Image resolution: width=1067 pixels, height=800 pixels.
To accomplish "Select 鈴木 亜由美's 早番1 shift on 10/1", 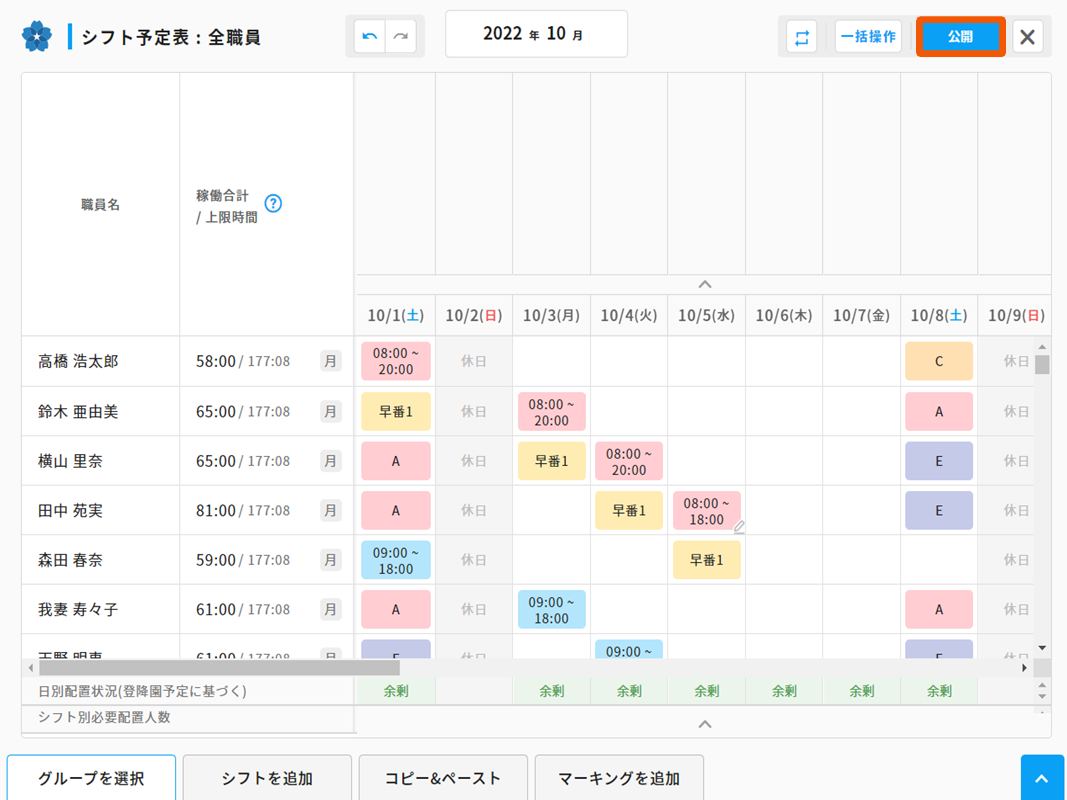I will (x=396, y=411).
